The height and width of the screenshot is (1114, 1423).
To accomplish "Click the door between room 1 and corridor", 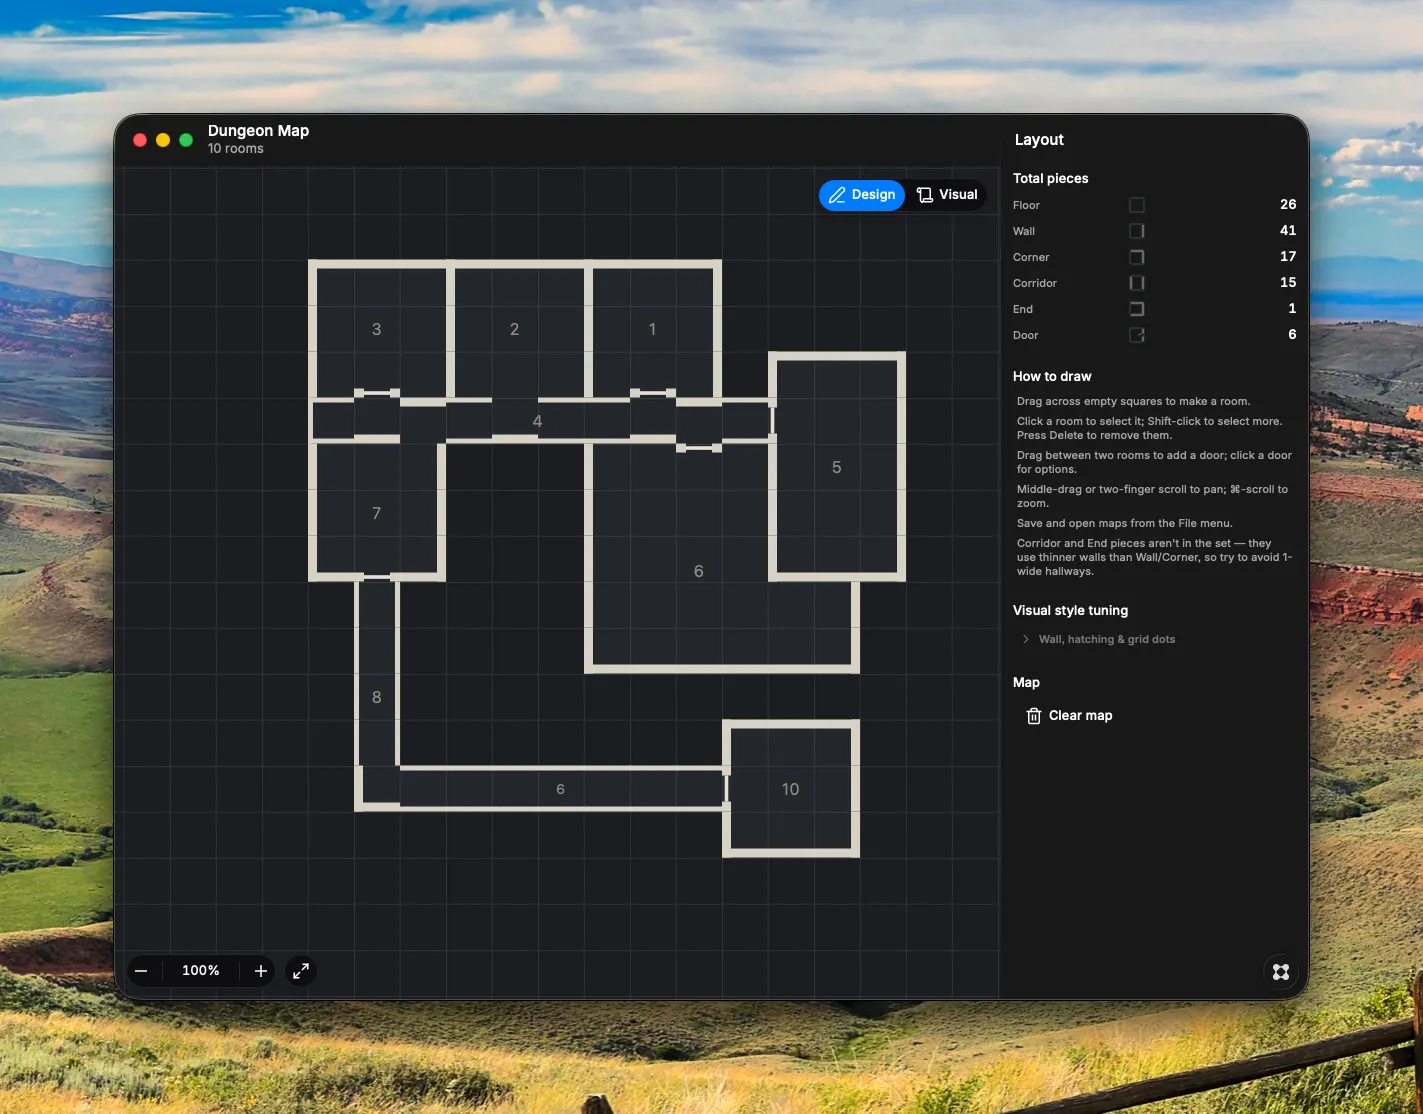I will [653, 394].
